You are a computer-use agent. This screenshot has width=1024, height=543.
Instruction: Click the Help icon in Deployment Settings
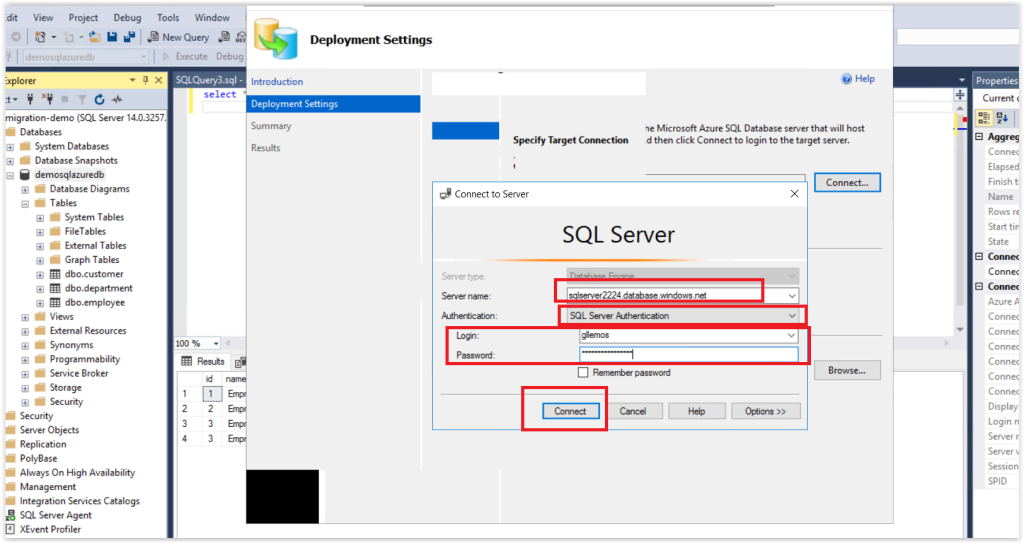pos(846,79)
